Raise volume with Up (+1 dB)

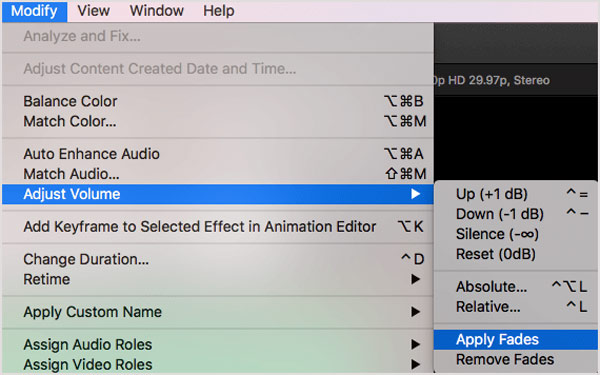pos(515,194)
